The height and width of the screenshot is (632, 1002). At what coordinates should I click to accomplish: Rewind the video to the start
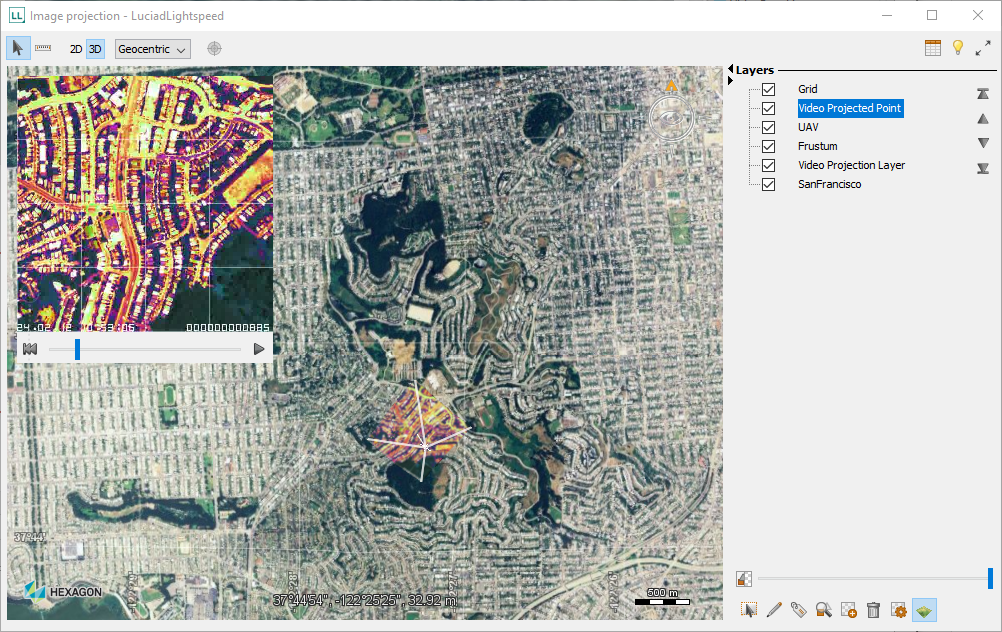[x=30, y=349]
